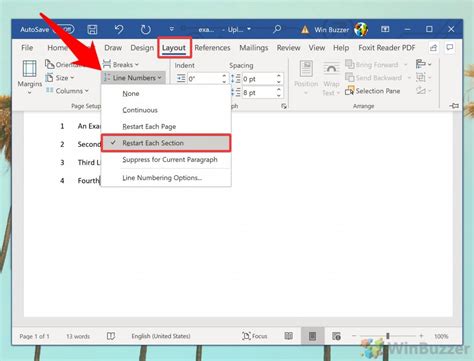Toggle Restart Each Section option
This screenshot has height=361, width=474.
coord(166,143)
